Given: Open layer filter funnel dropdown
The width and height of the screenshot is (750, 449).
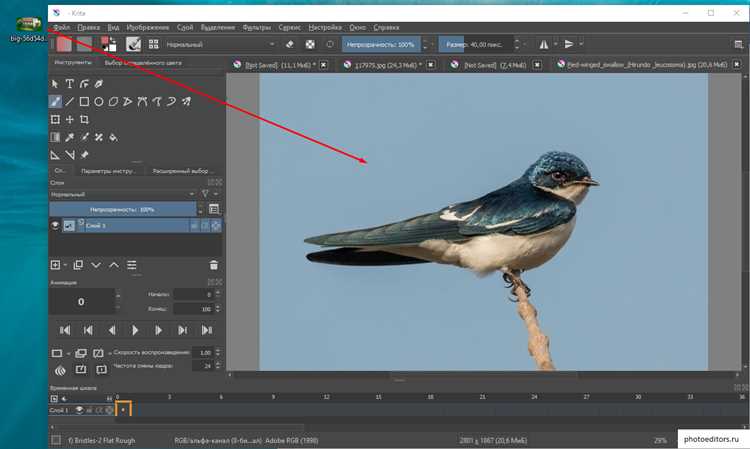Looking at the screenshot, I should (x=205, y=194).
